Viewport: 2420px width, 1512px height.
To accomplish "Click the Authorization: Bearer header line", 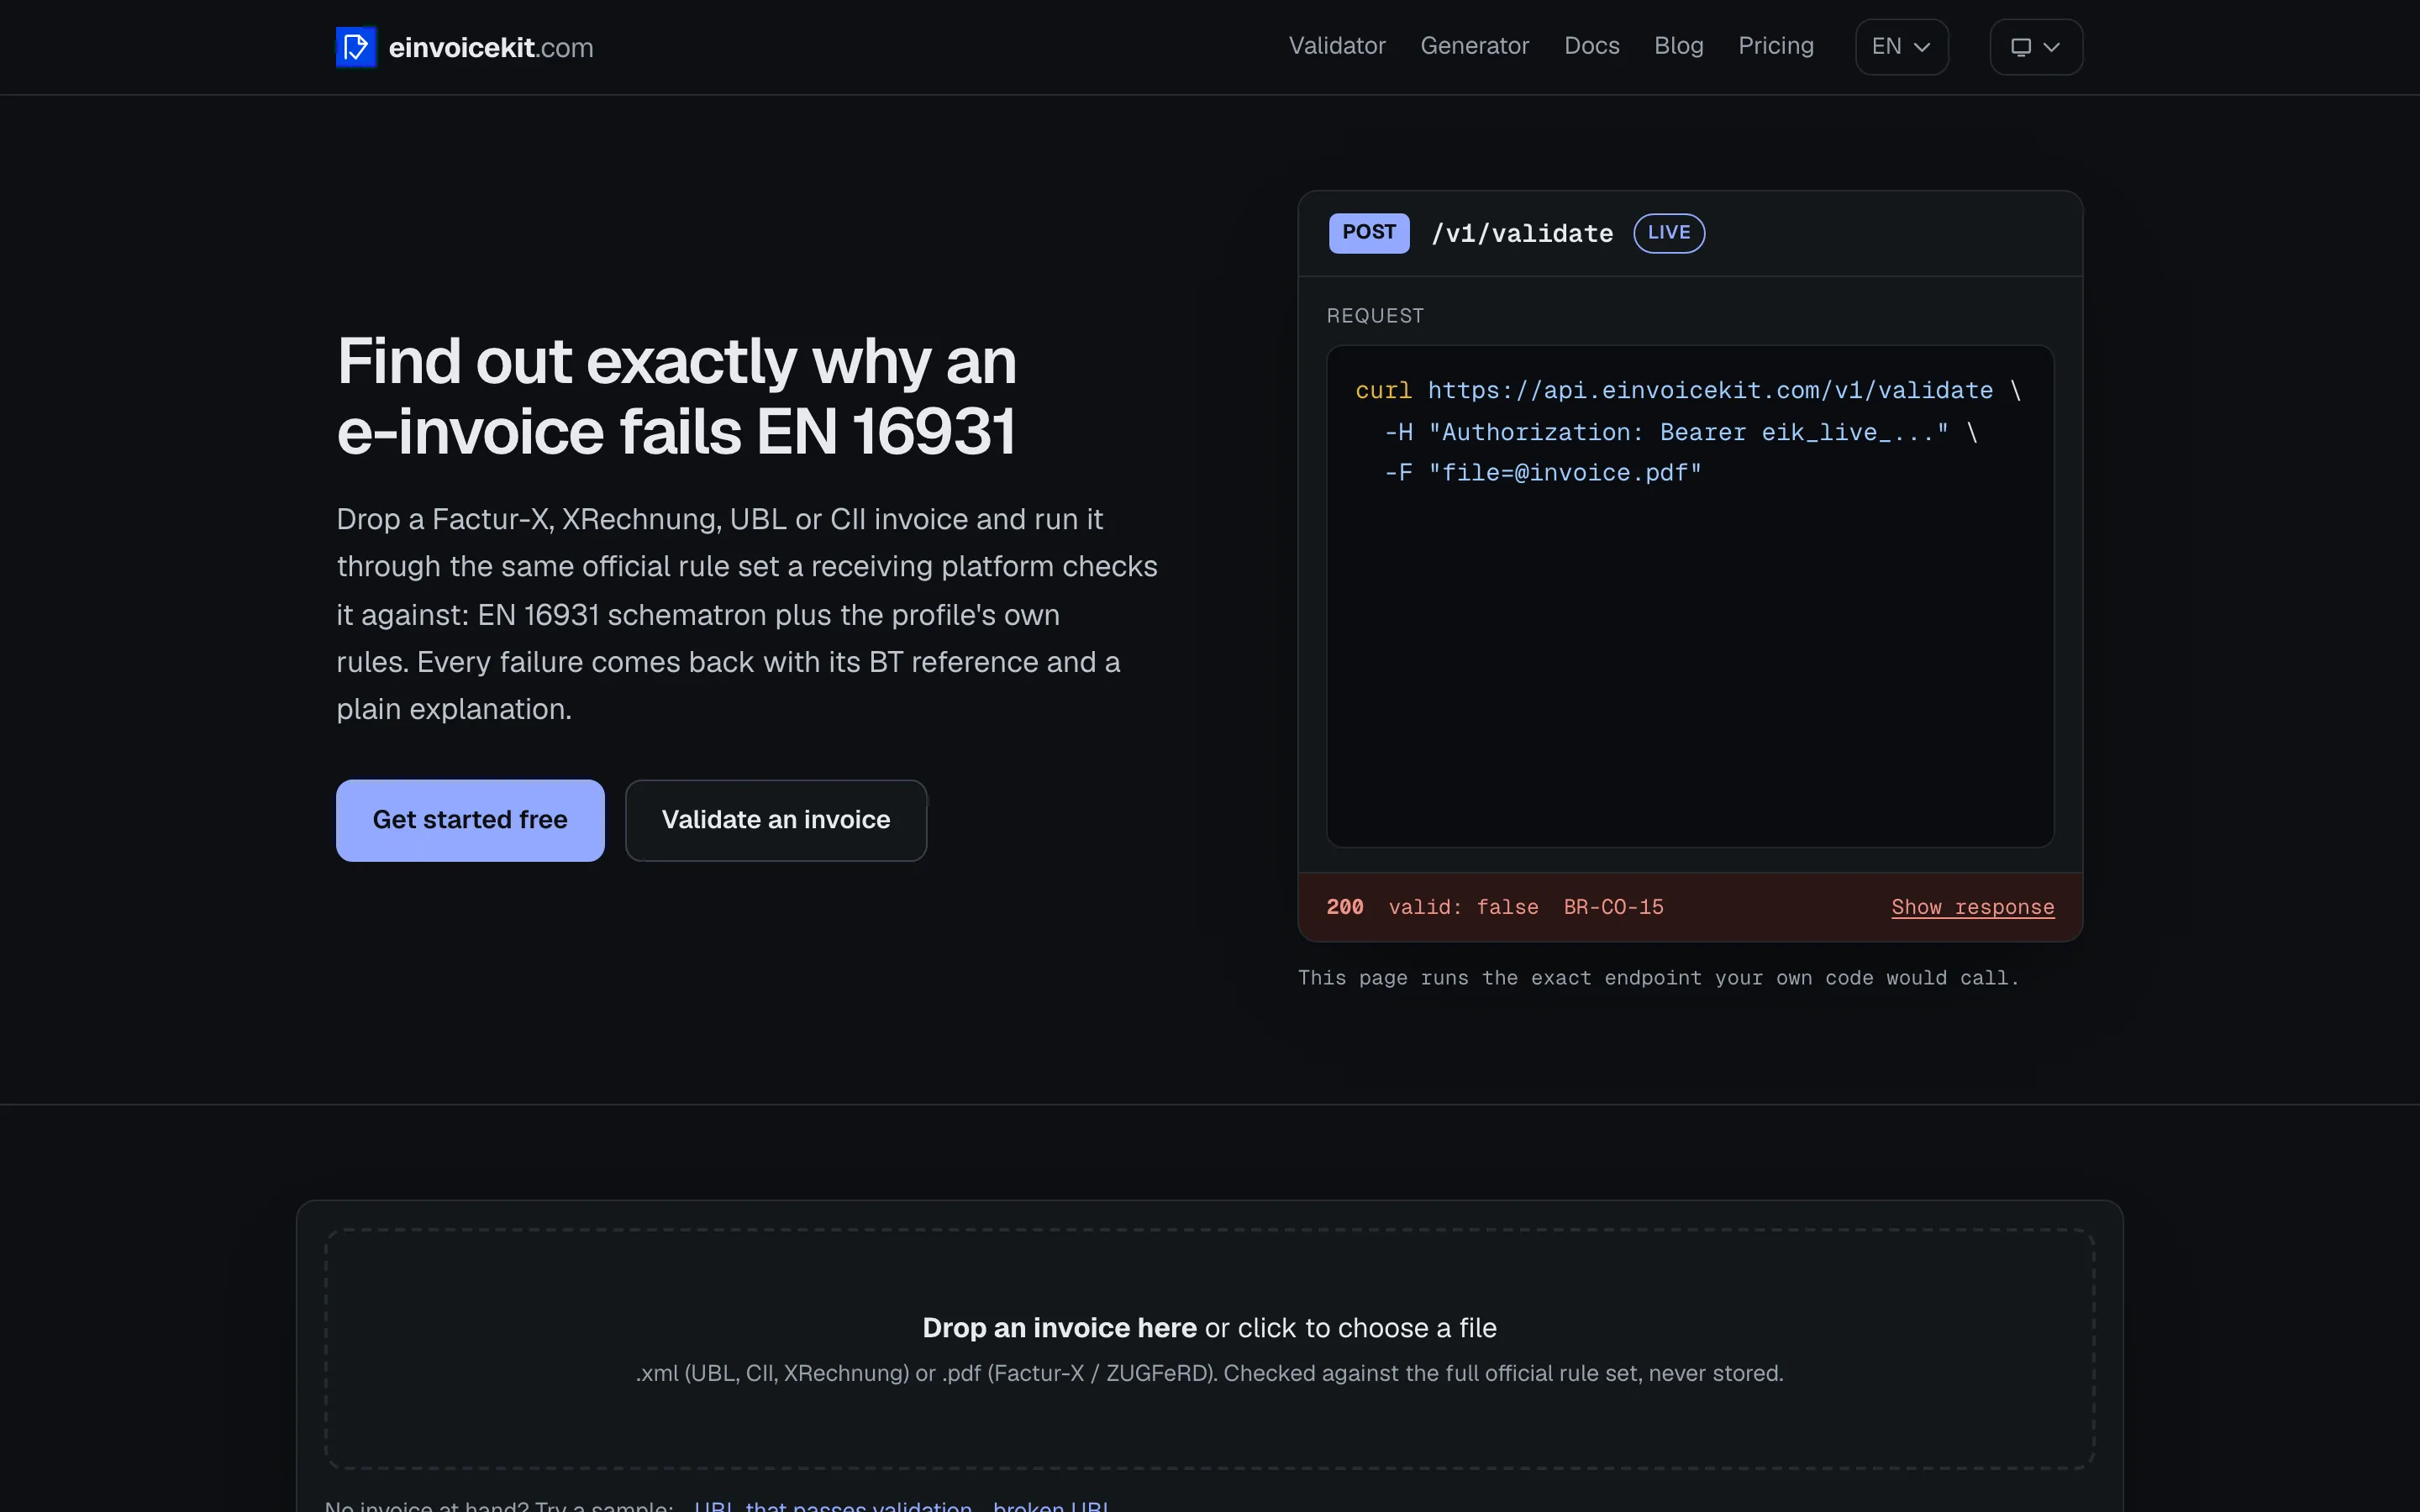I will (x=1680, y=432).
